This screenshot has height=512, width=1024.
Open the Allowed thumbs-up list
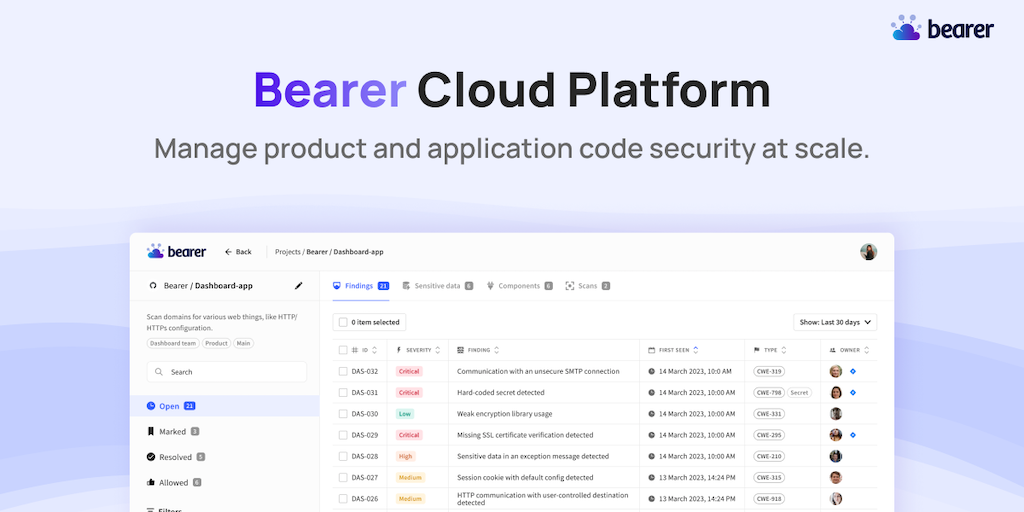pyautogui.click(x=173, y=483)
